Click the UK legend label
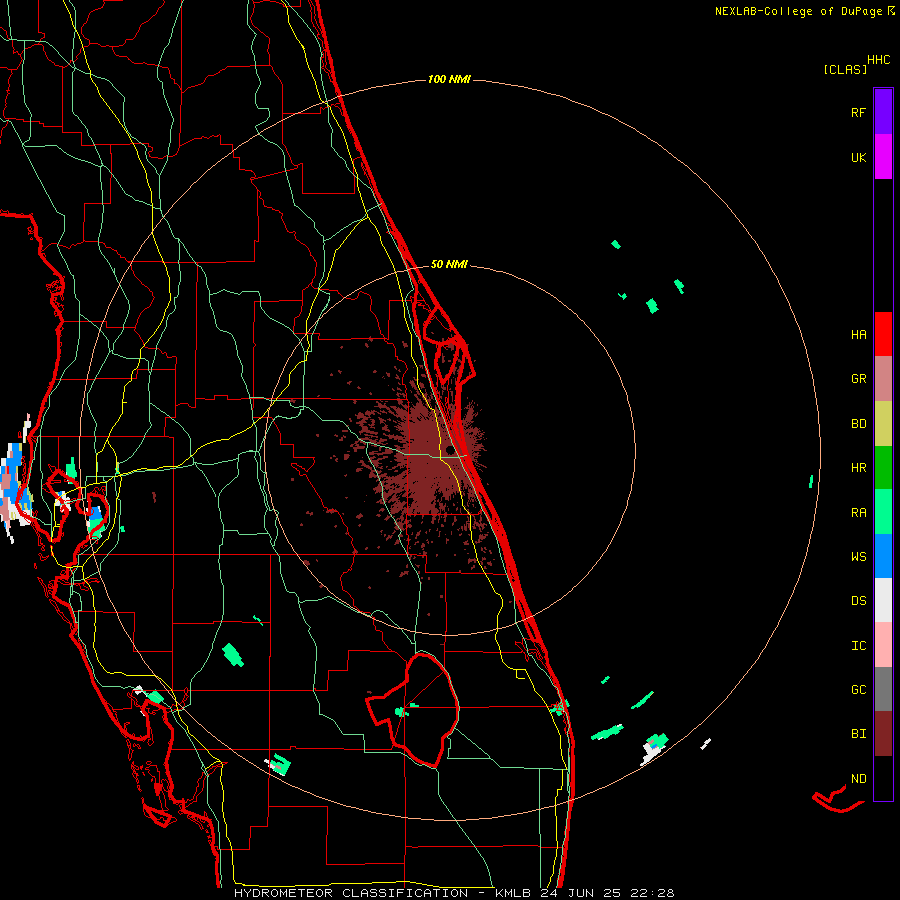The image size is (900, 900). tap(858, 157)
